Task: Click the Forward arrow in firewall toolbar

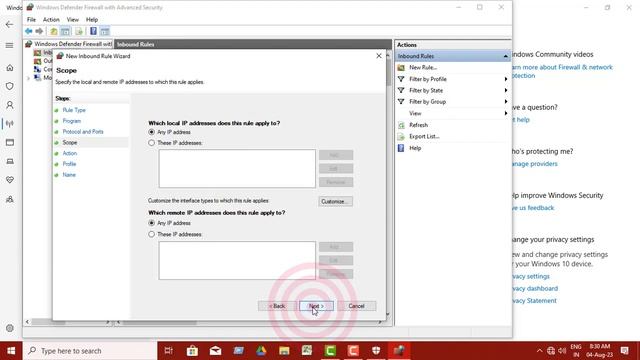Action: (x=39, y=31)
